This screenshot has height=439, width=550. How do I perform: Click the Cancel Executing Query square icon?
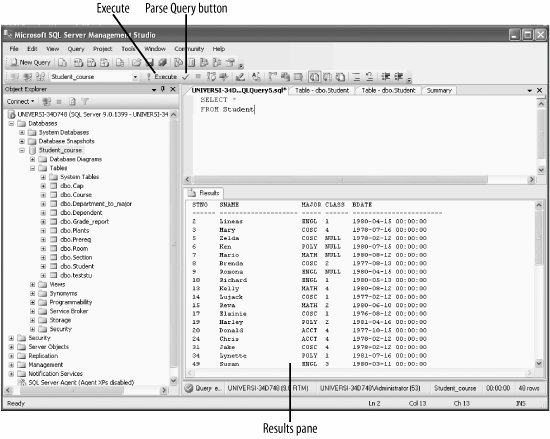[198, 76]
